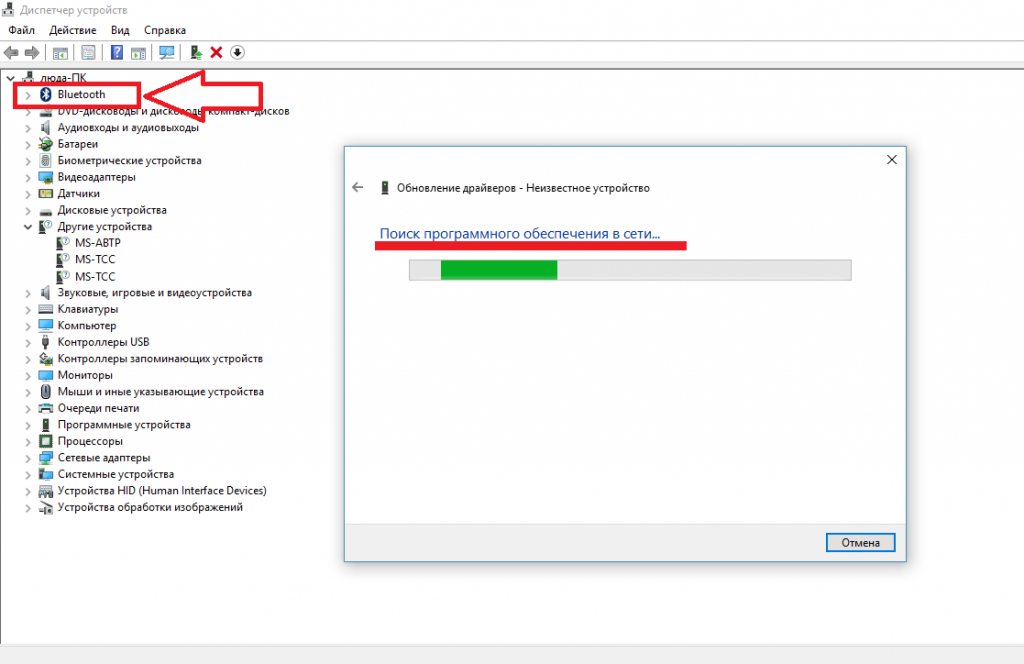This screenshot has height=664, width=1024.
Task: Click the blue Help question mark toolbar icon
Action: tap(117, 52)
